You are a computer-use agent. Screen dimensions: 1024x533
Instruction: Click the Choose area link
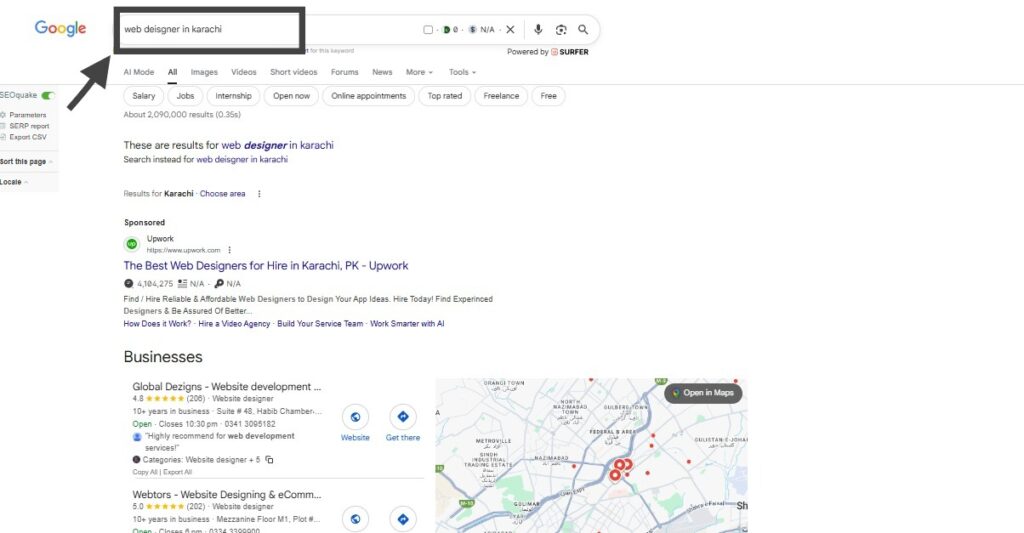click(x=222, y=194)
